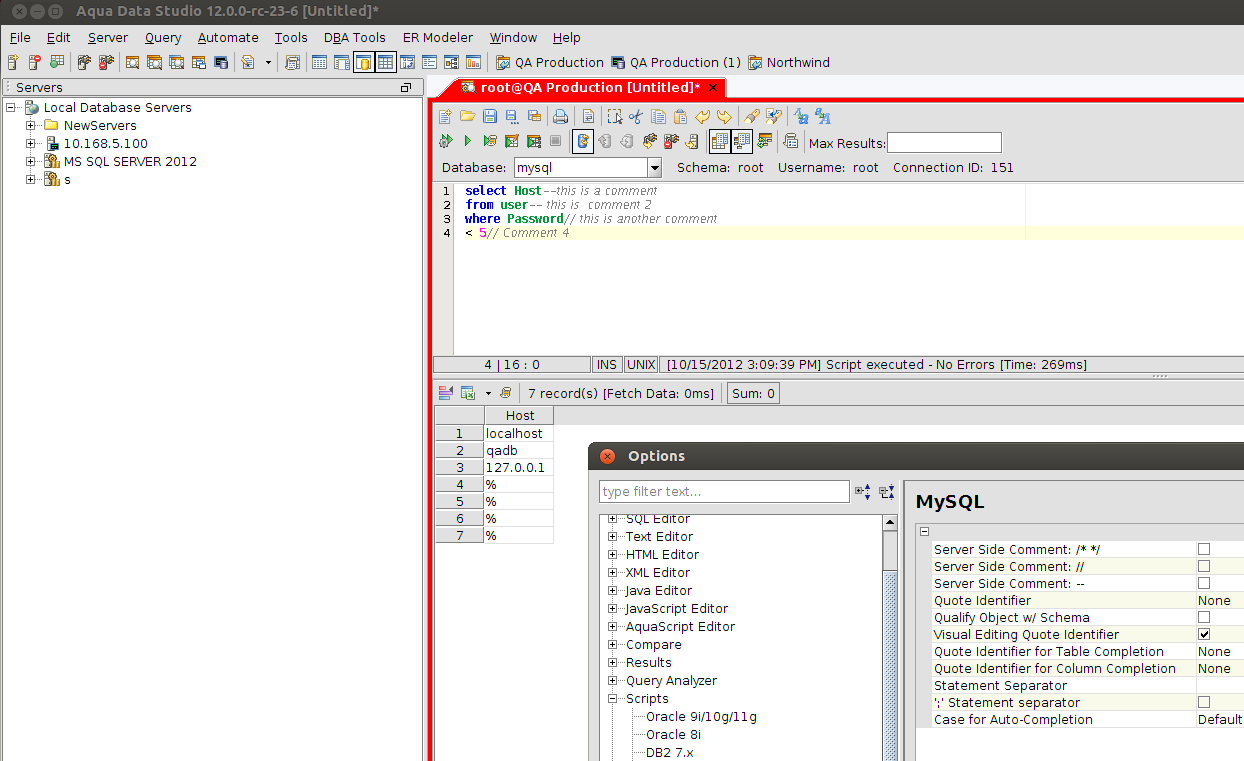1244x761 pixels.
Task: Click the Redo arrow icon
Action: pyautogui.click(x=724, y=116)
